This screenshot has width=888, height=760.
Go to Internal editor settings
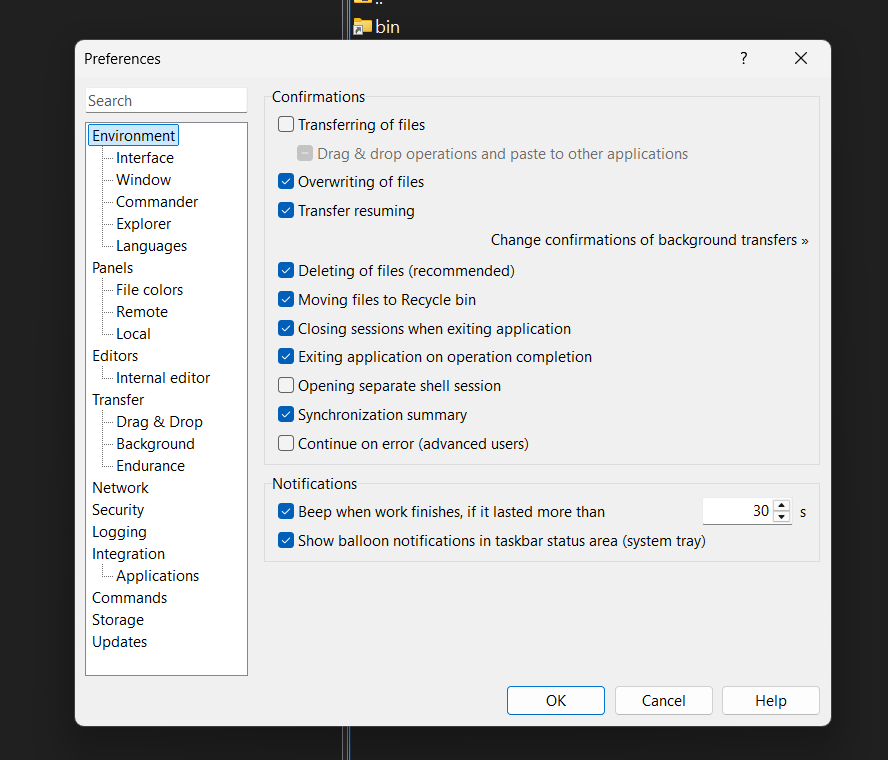tap(163, 378)
